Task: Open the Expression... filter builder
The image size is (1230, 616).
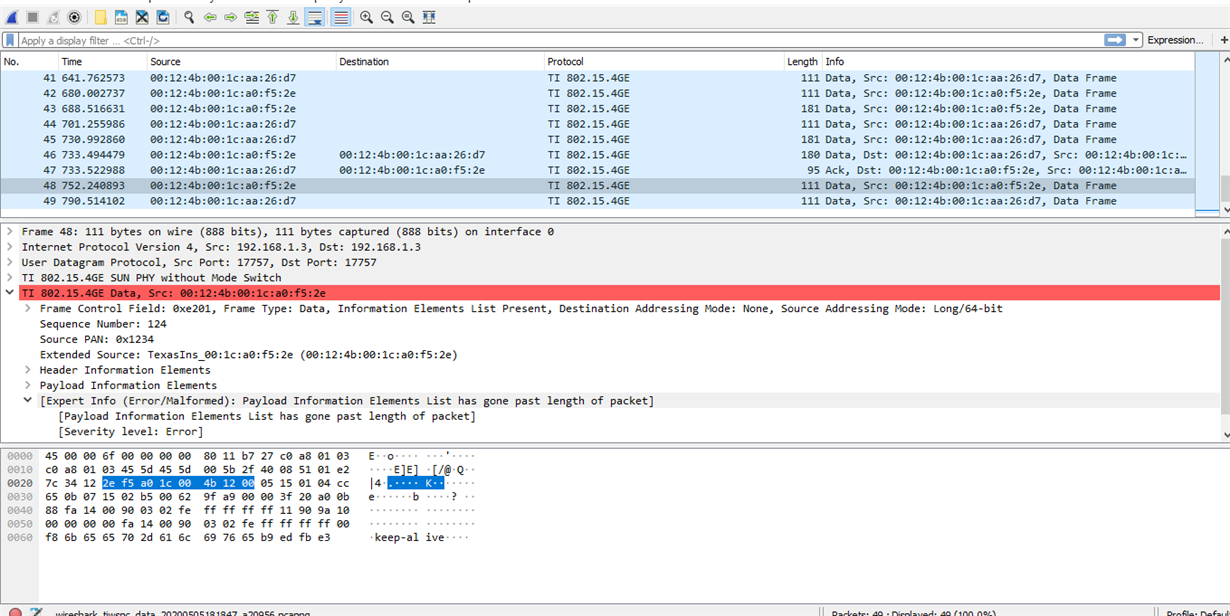Action: [x=1175, y=40]
